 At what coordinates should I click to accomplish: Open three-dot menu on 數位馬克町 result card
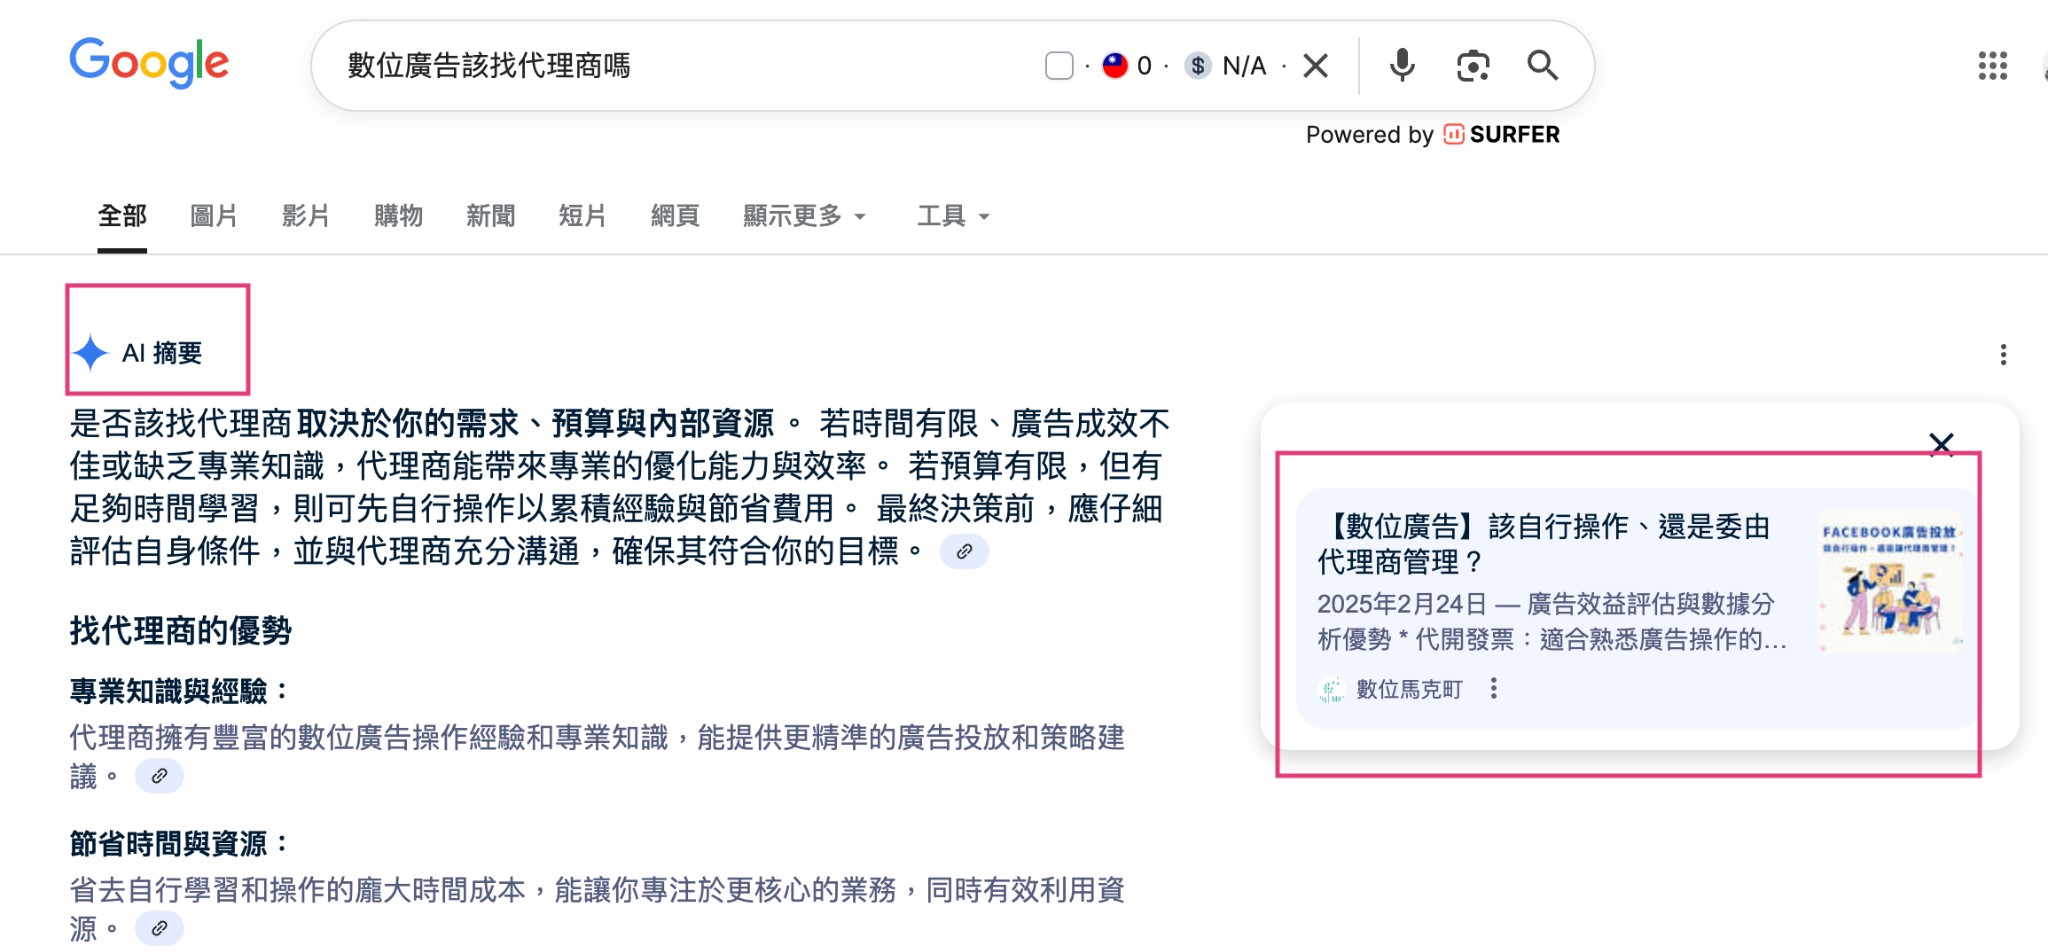(x=1495, y=689)
